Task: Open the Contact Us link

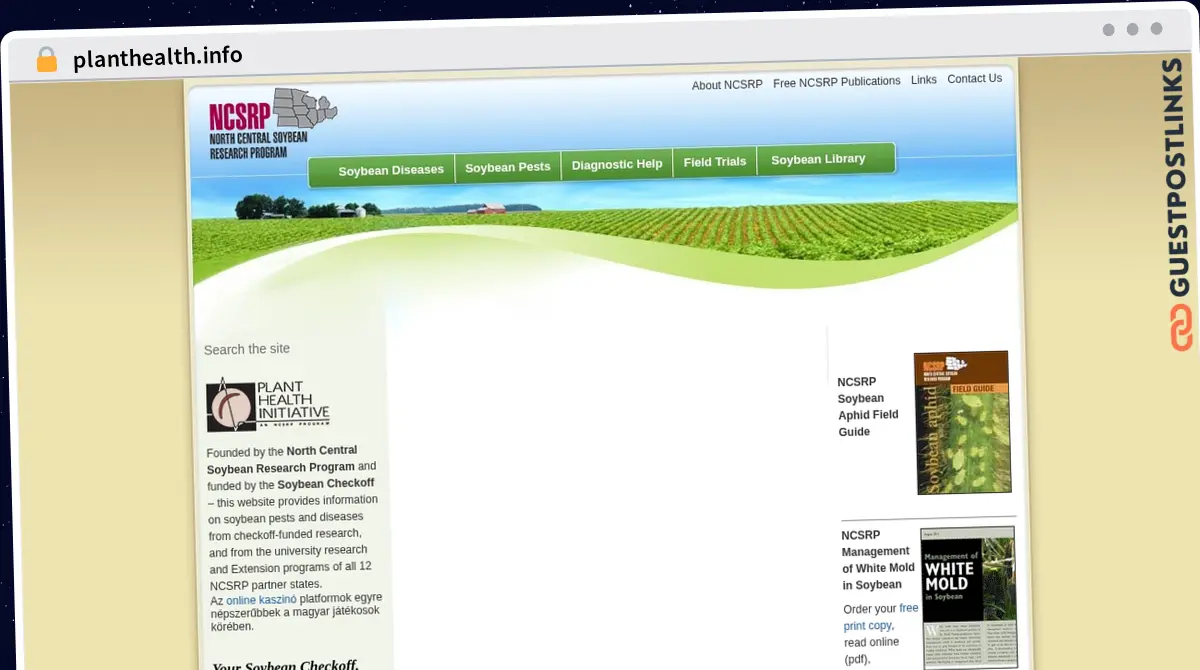Action: click(x=974, y=79)
